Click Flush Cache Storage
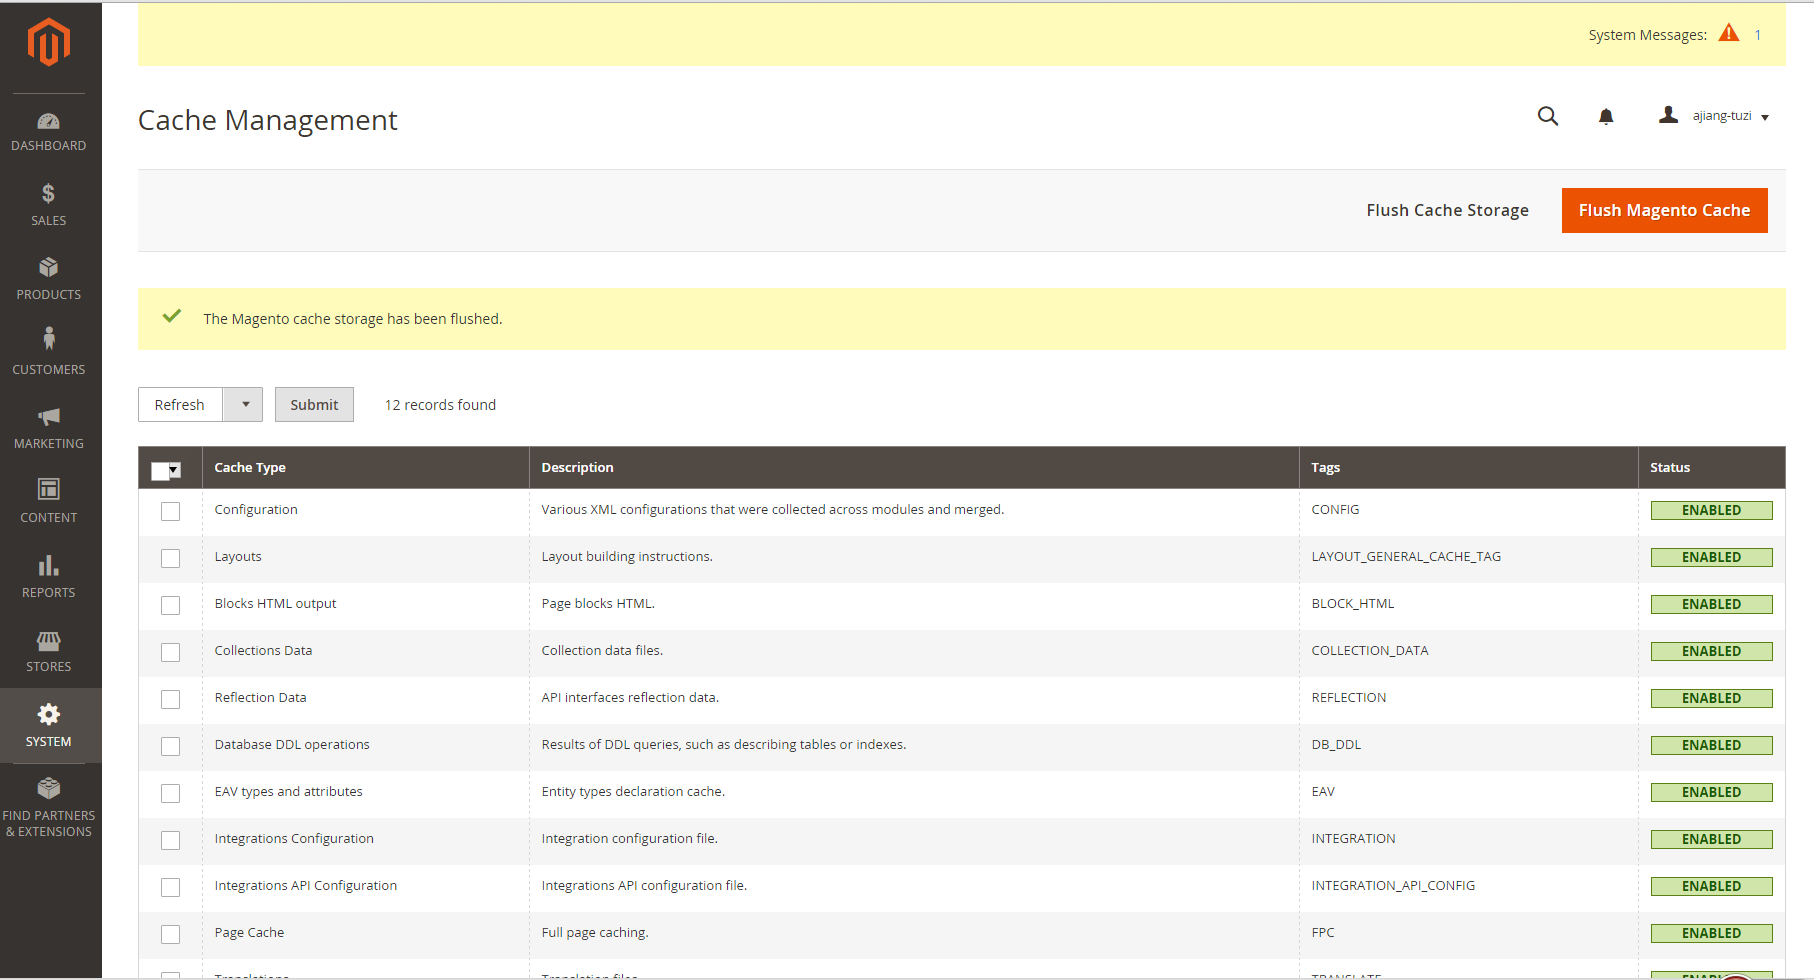This screenshot has height=980, width=1814. 1447,210
